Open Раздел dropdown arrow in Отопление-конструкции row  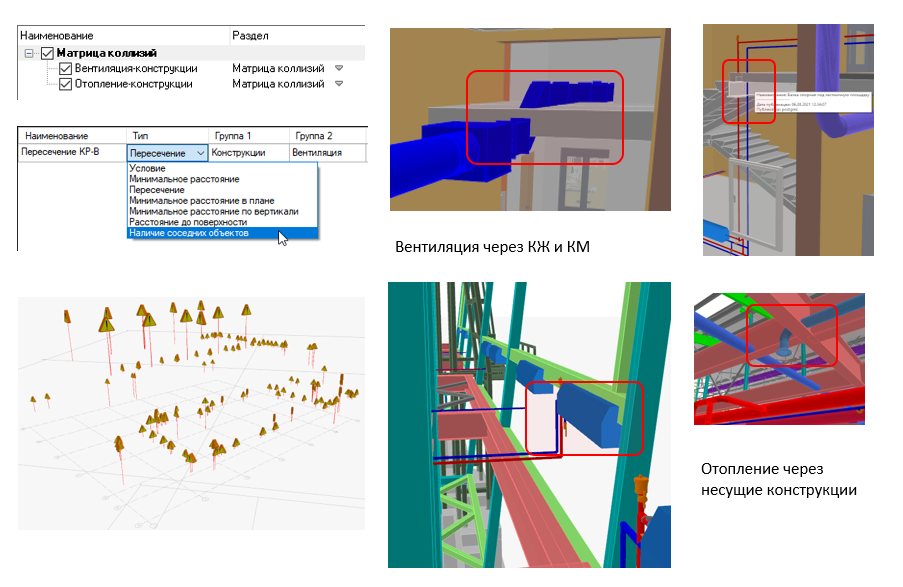(338, 84)
